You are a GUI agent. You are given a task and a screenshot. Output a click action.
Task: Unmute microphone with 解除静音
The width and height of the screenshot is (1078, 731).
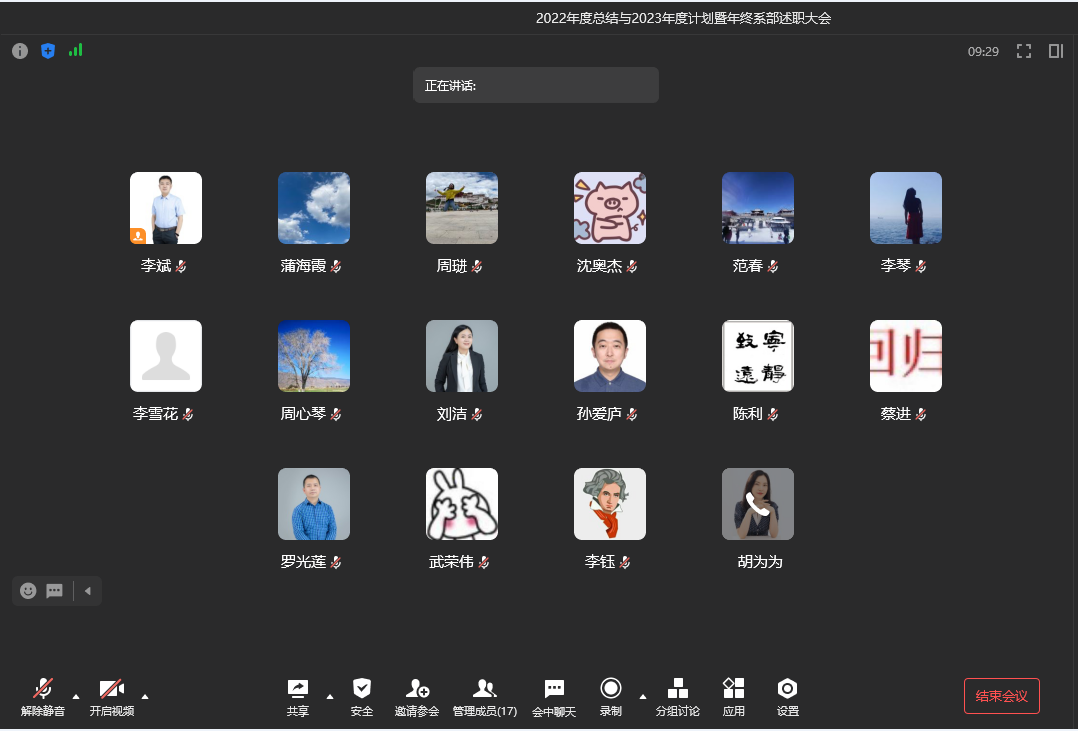coord(43,696)
